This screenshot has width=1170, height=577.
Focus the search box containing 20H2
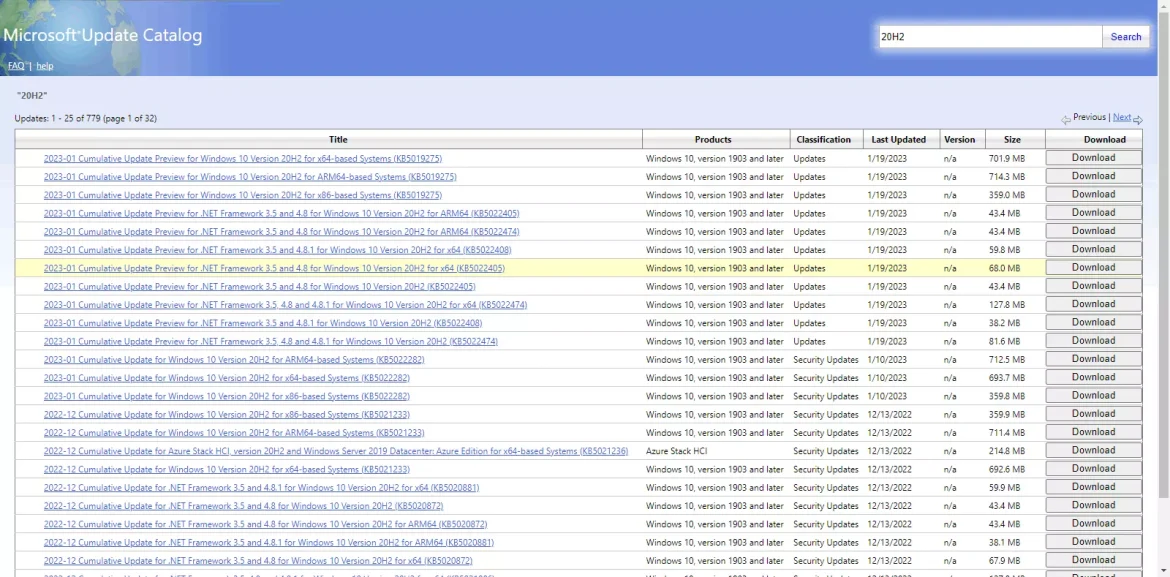[x=989, y=37]
